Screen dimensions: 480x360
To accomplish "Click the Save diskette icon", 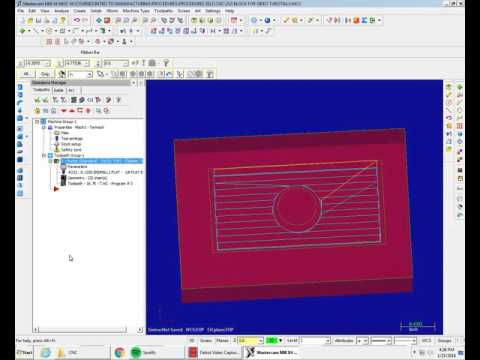I will pos(38,20).
